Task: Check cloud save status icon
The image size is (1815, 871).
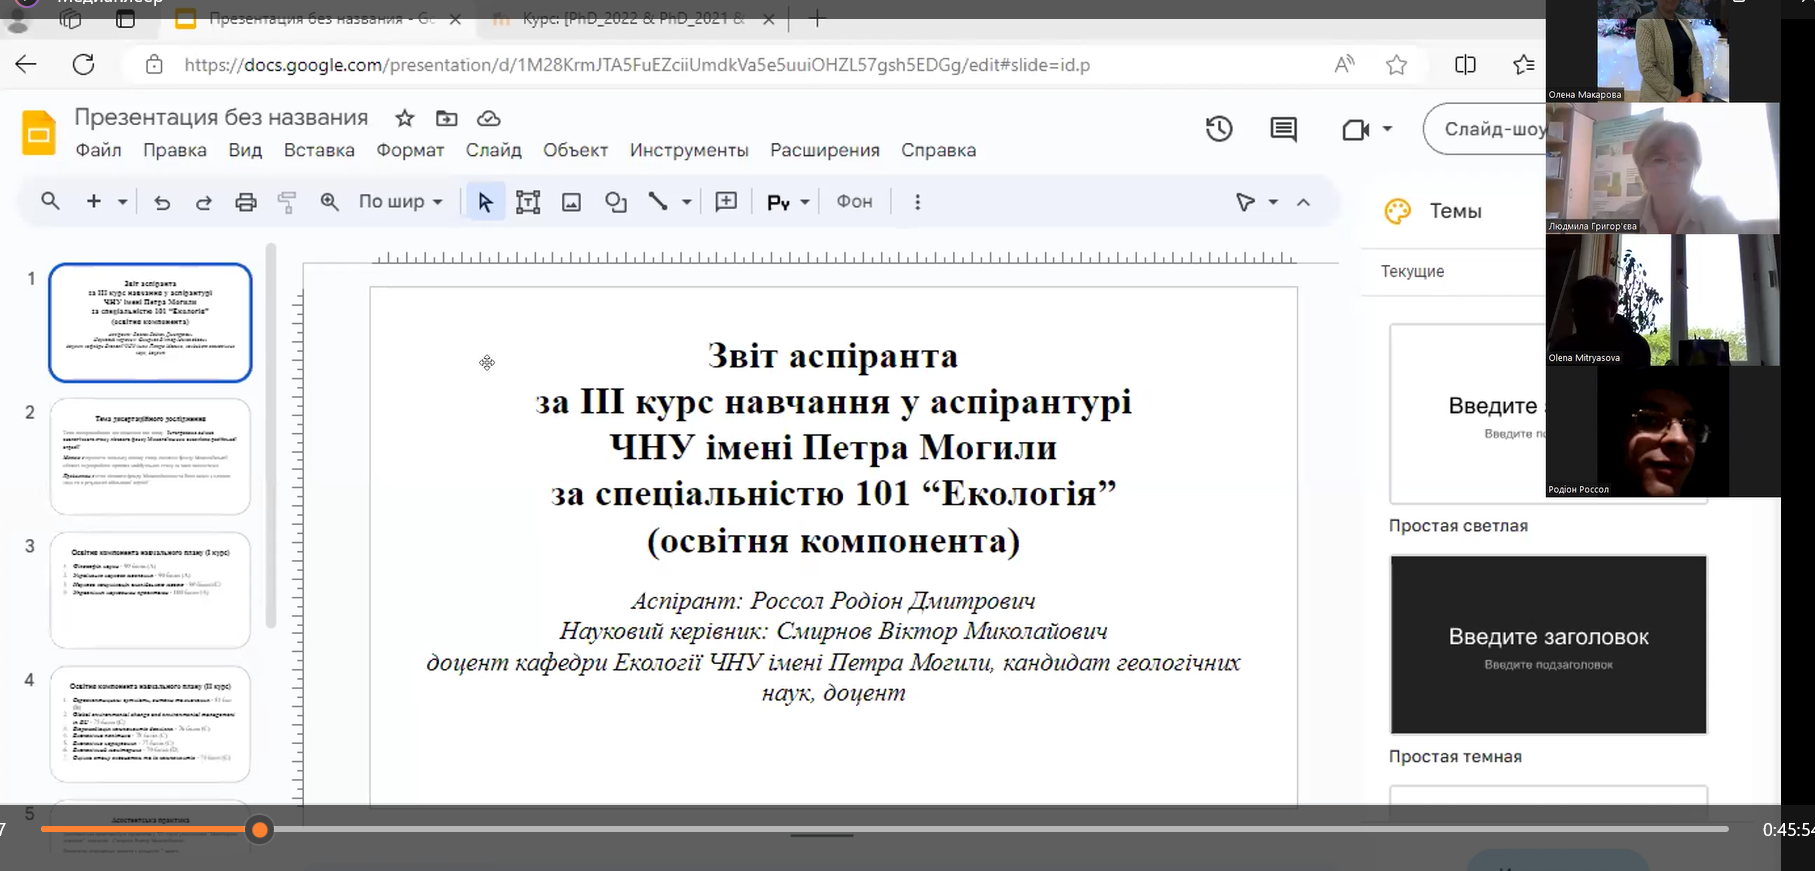Action: (x=489, y=118)
